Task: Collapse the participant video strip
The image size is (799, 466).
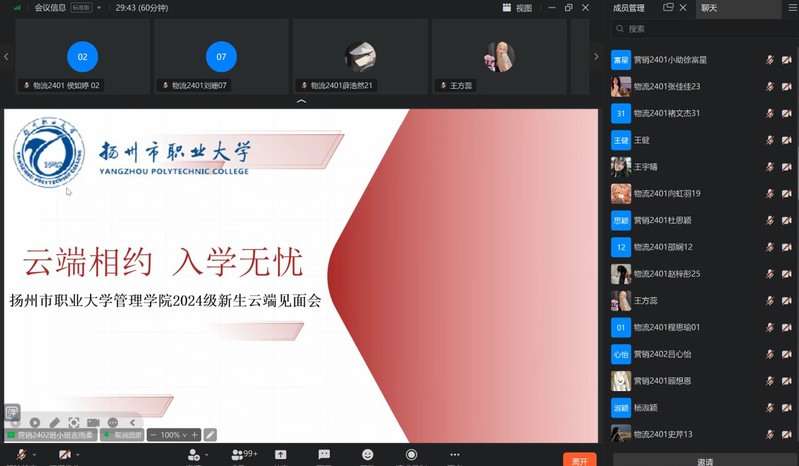Action: (301, 101)
